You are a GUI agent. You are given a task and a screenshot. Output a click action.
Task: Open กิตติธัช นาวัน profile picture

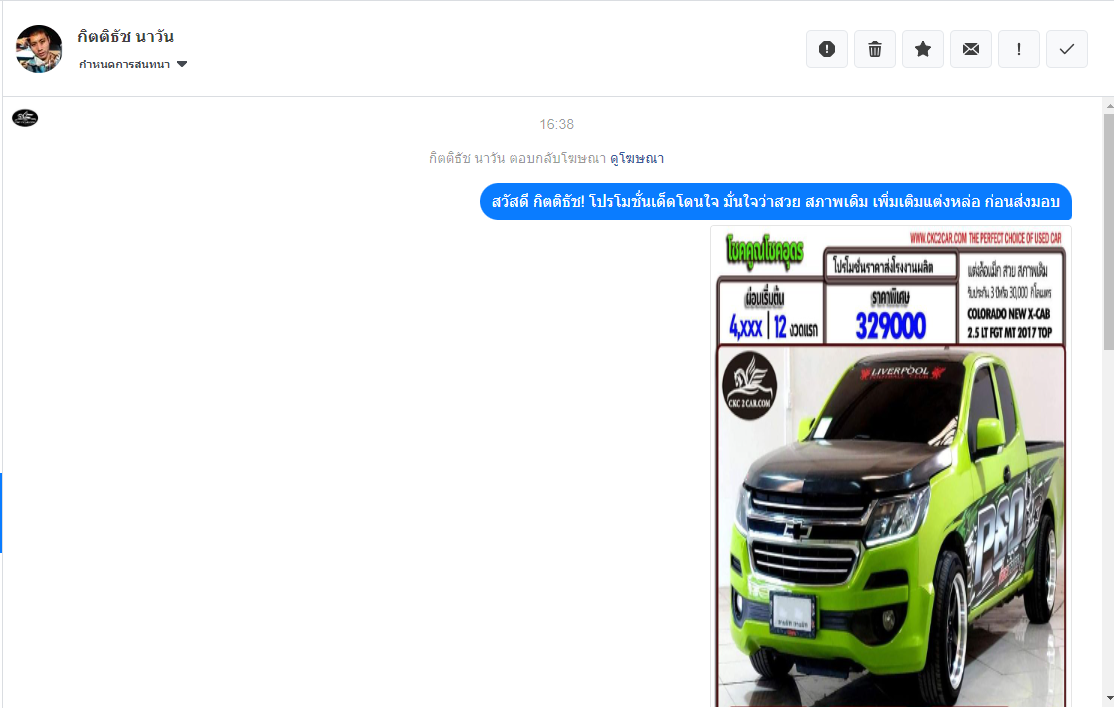point(39,49)
